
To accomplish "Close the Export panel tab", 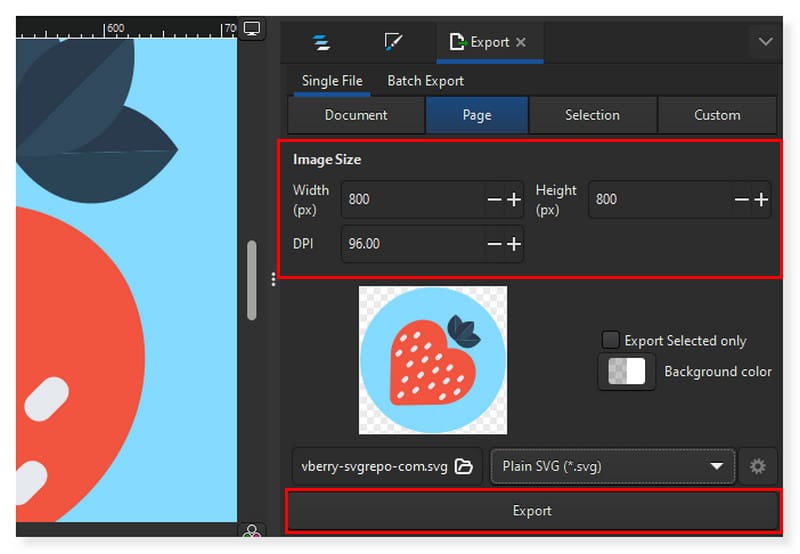I will pos(521,42).
